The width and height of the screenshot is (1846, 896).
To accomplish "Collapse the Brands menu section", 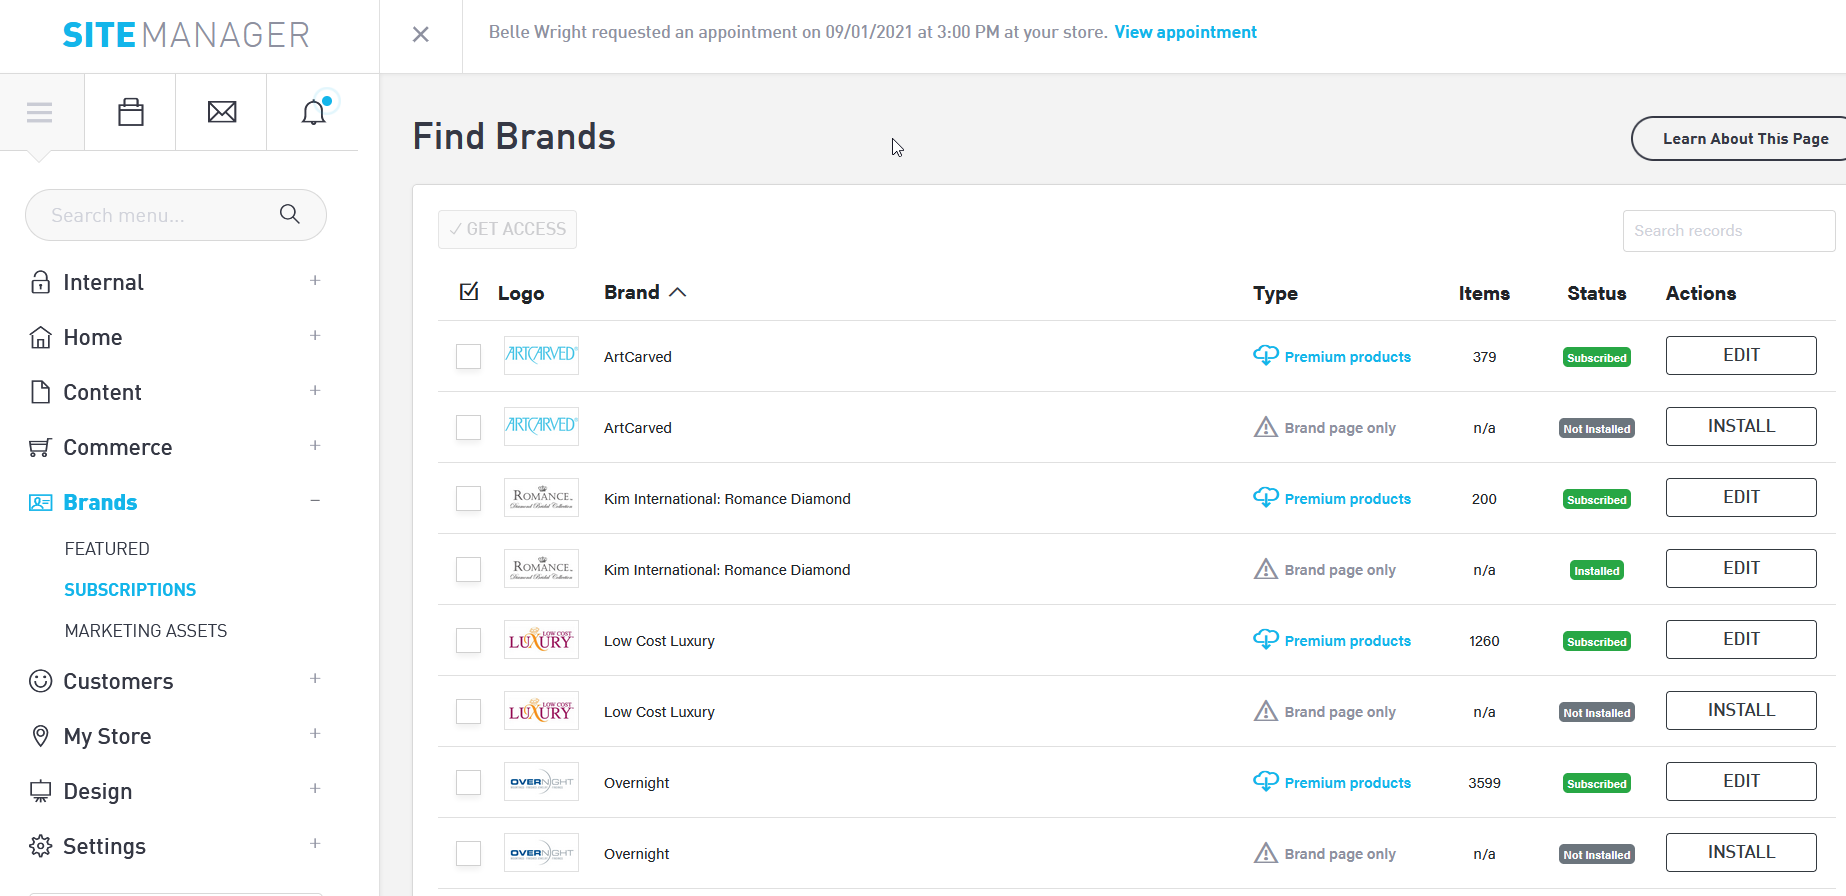I will [315, 501].
